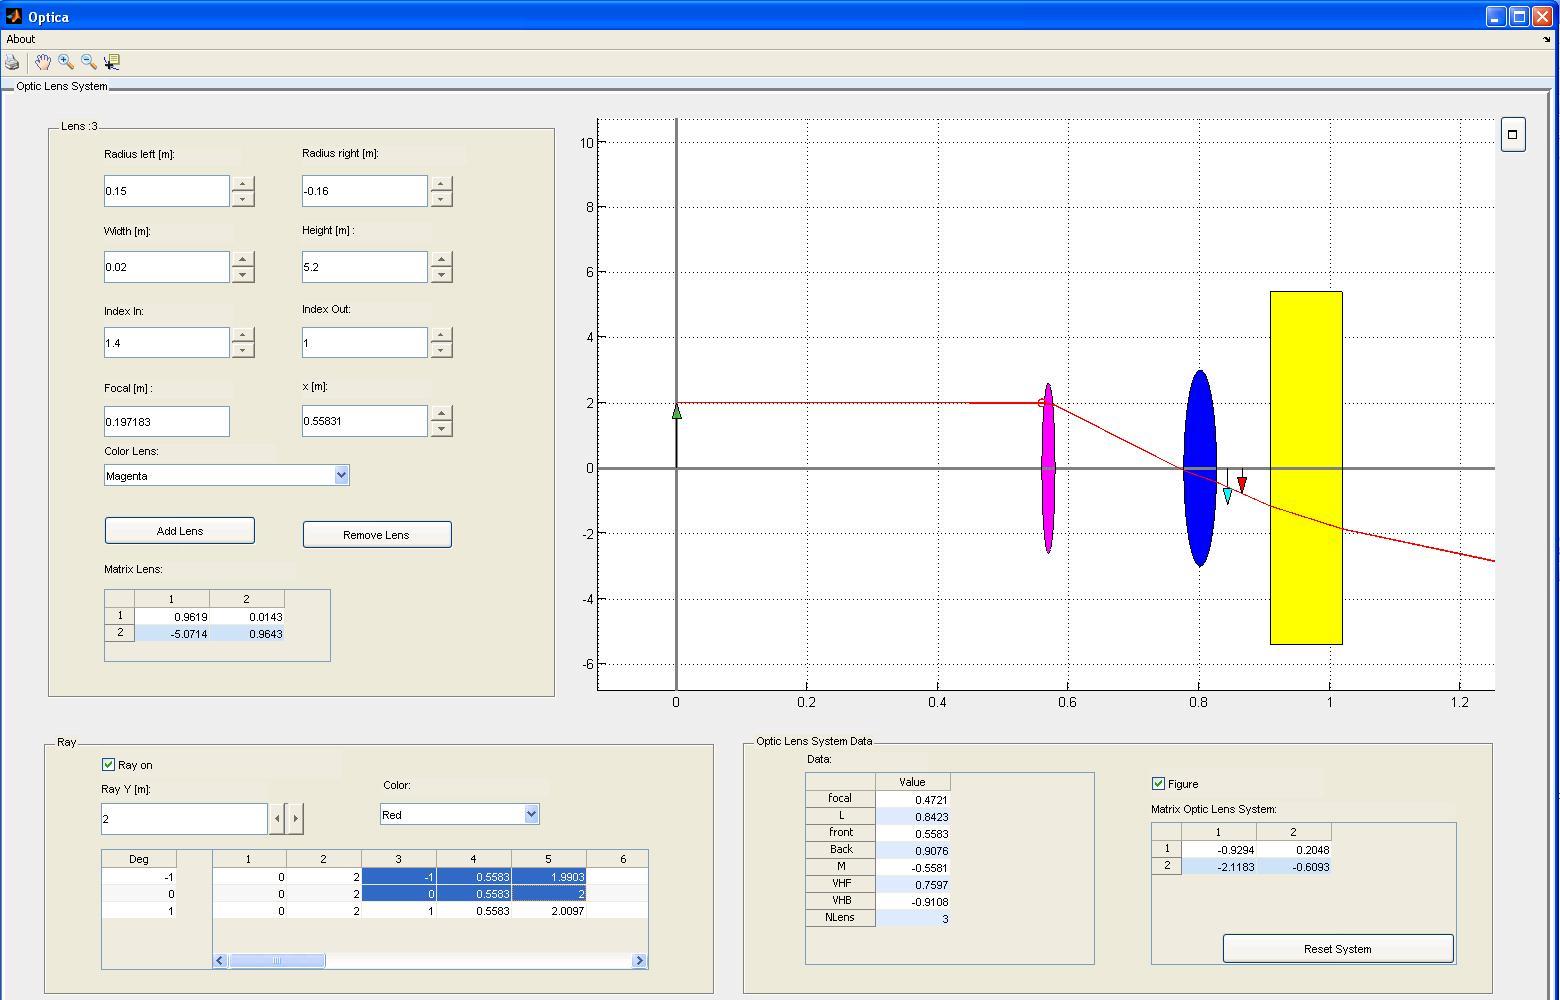
Task: Decrease Height with down arrow
Action: pyautogui.click(x=441, y=275)
